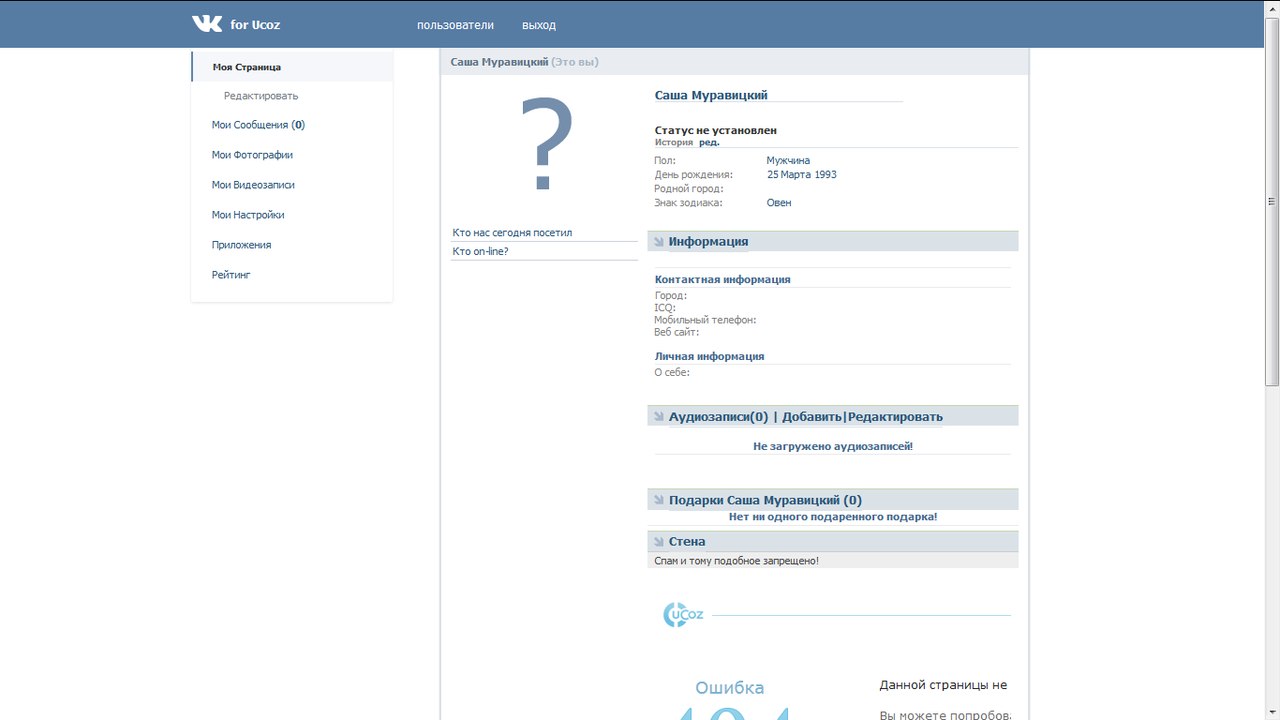Click the Овен zodiac sign link
1280x720 pixels.
coord(779,202)
